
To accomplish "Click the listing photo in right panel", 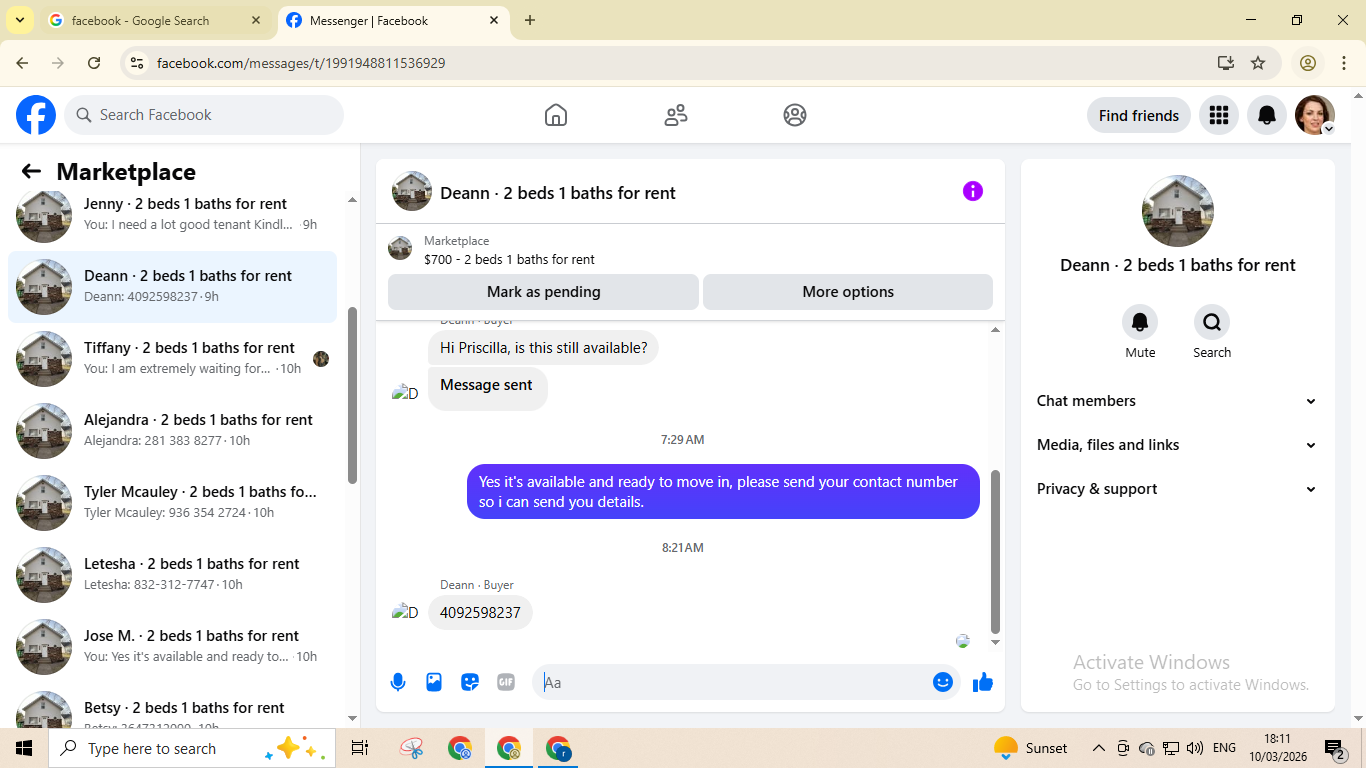I will point(1178,211).
